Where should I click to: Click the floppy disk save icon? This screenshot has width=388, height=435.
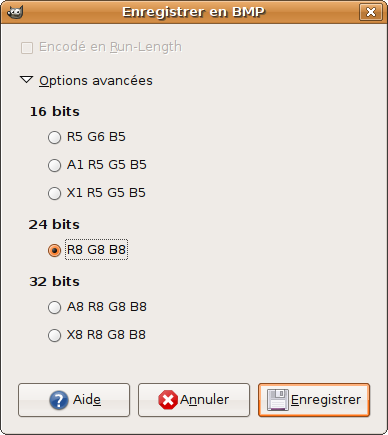(278, 400)
